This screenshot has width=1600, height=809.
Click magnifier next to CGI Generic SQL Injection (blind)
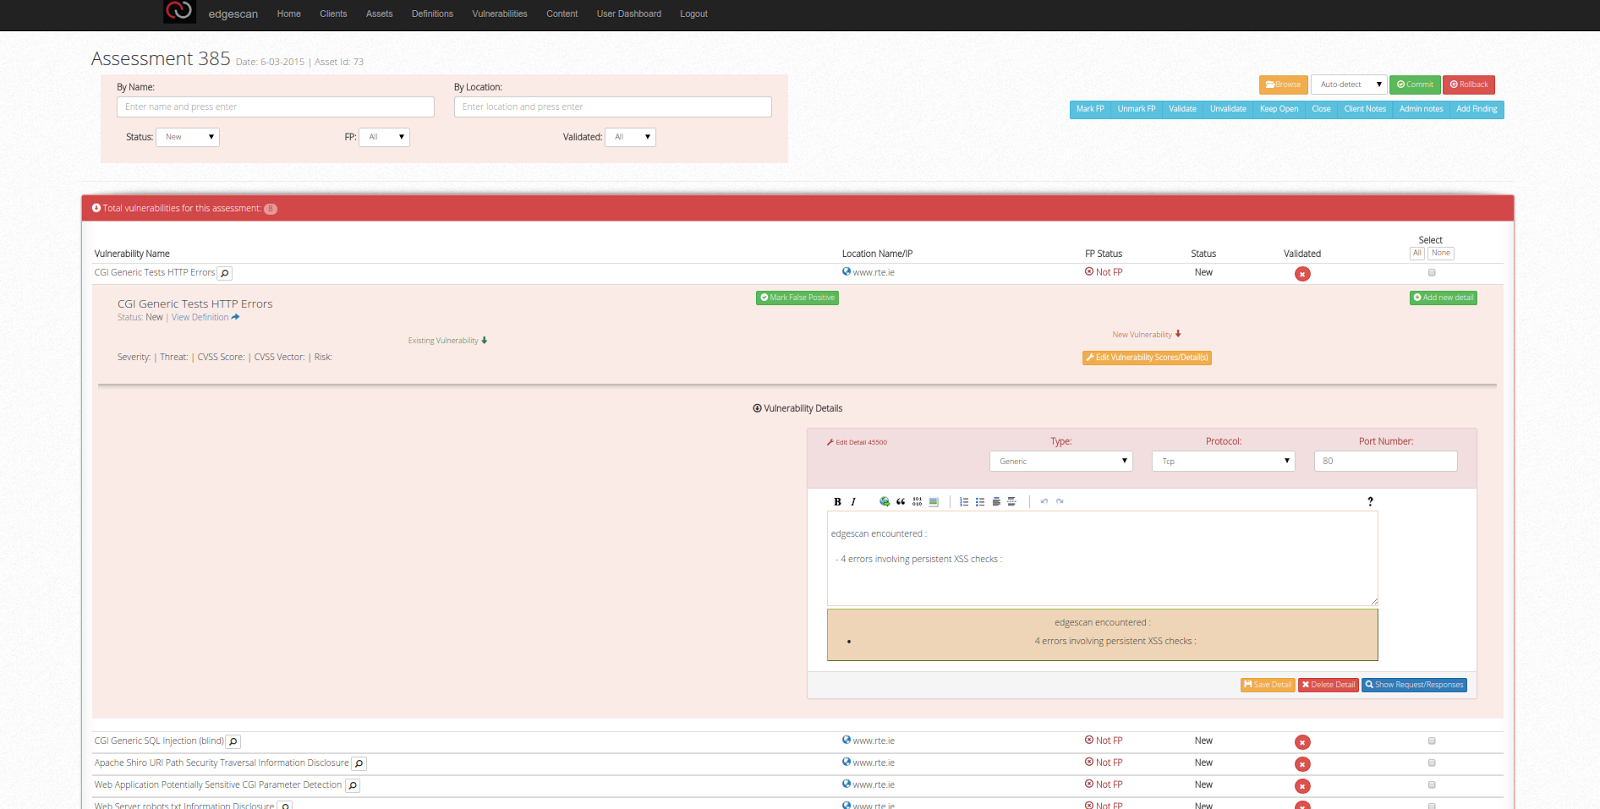[x=233, y=742]
